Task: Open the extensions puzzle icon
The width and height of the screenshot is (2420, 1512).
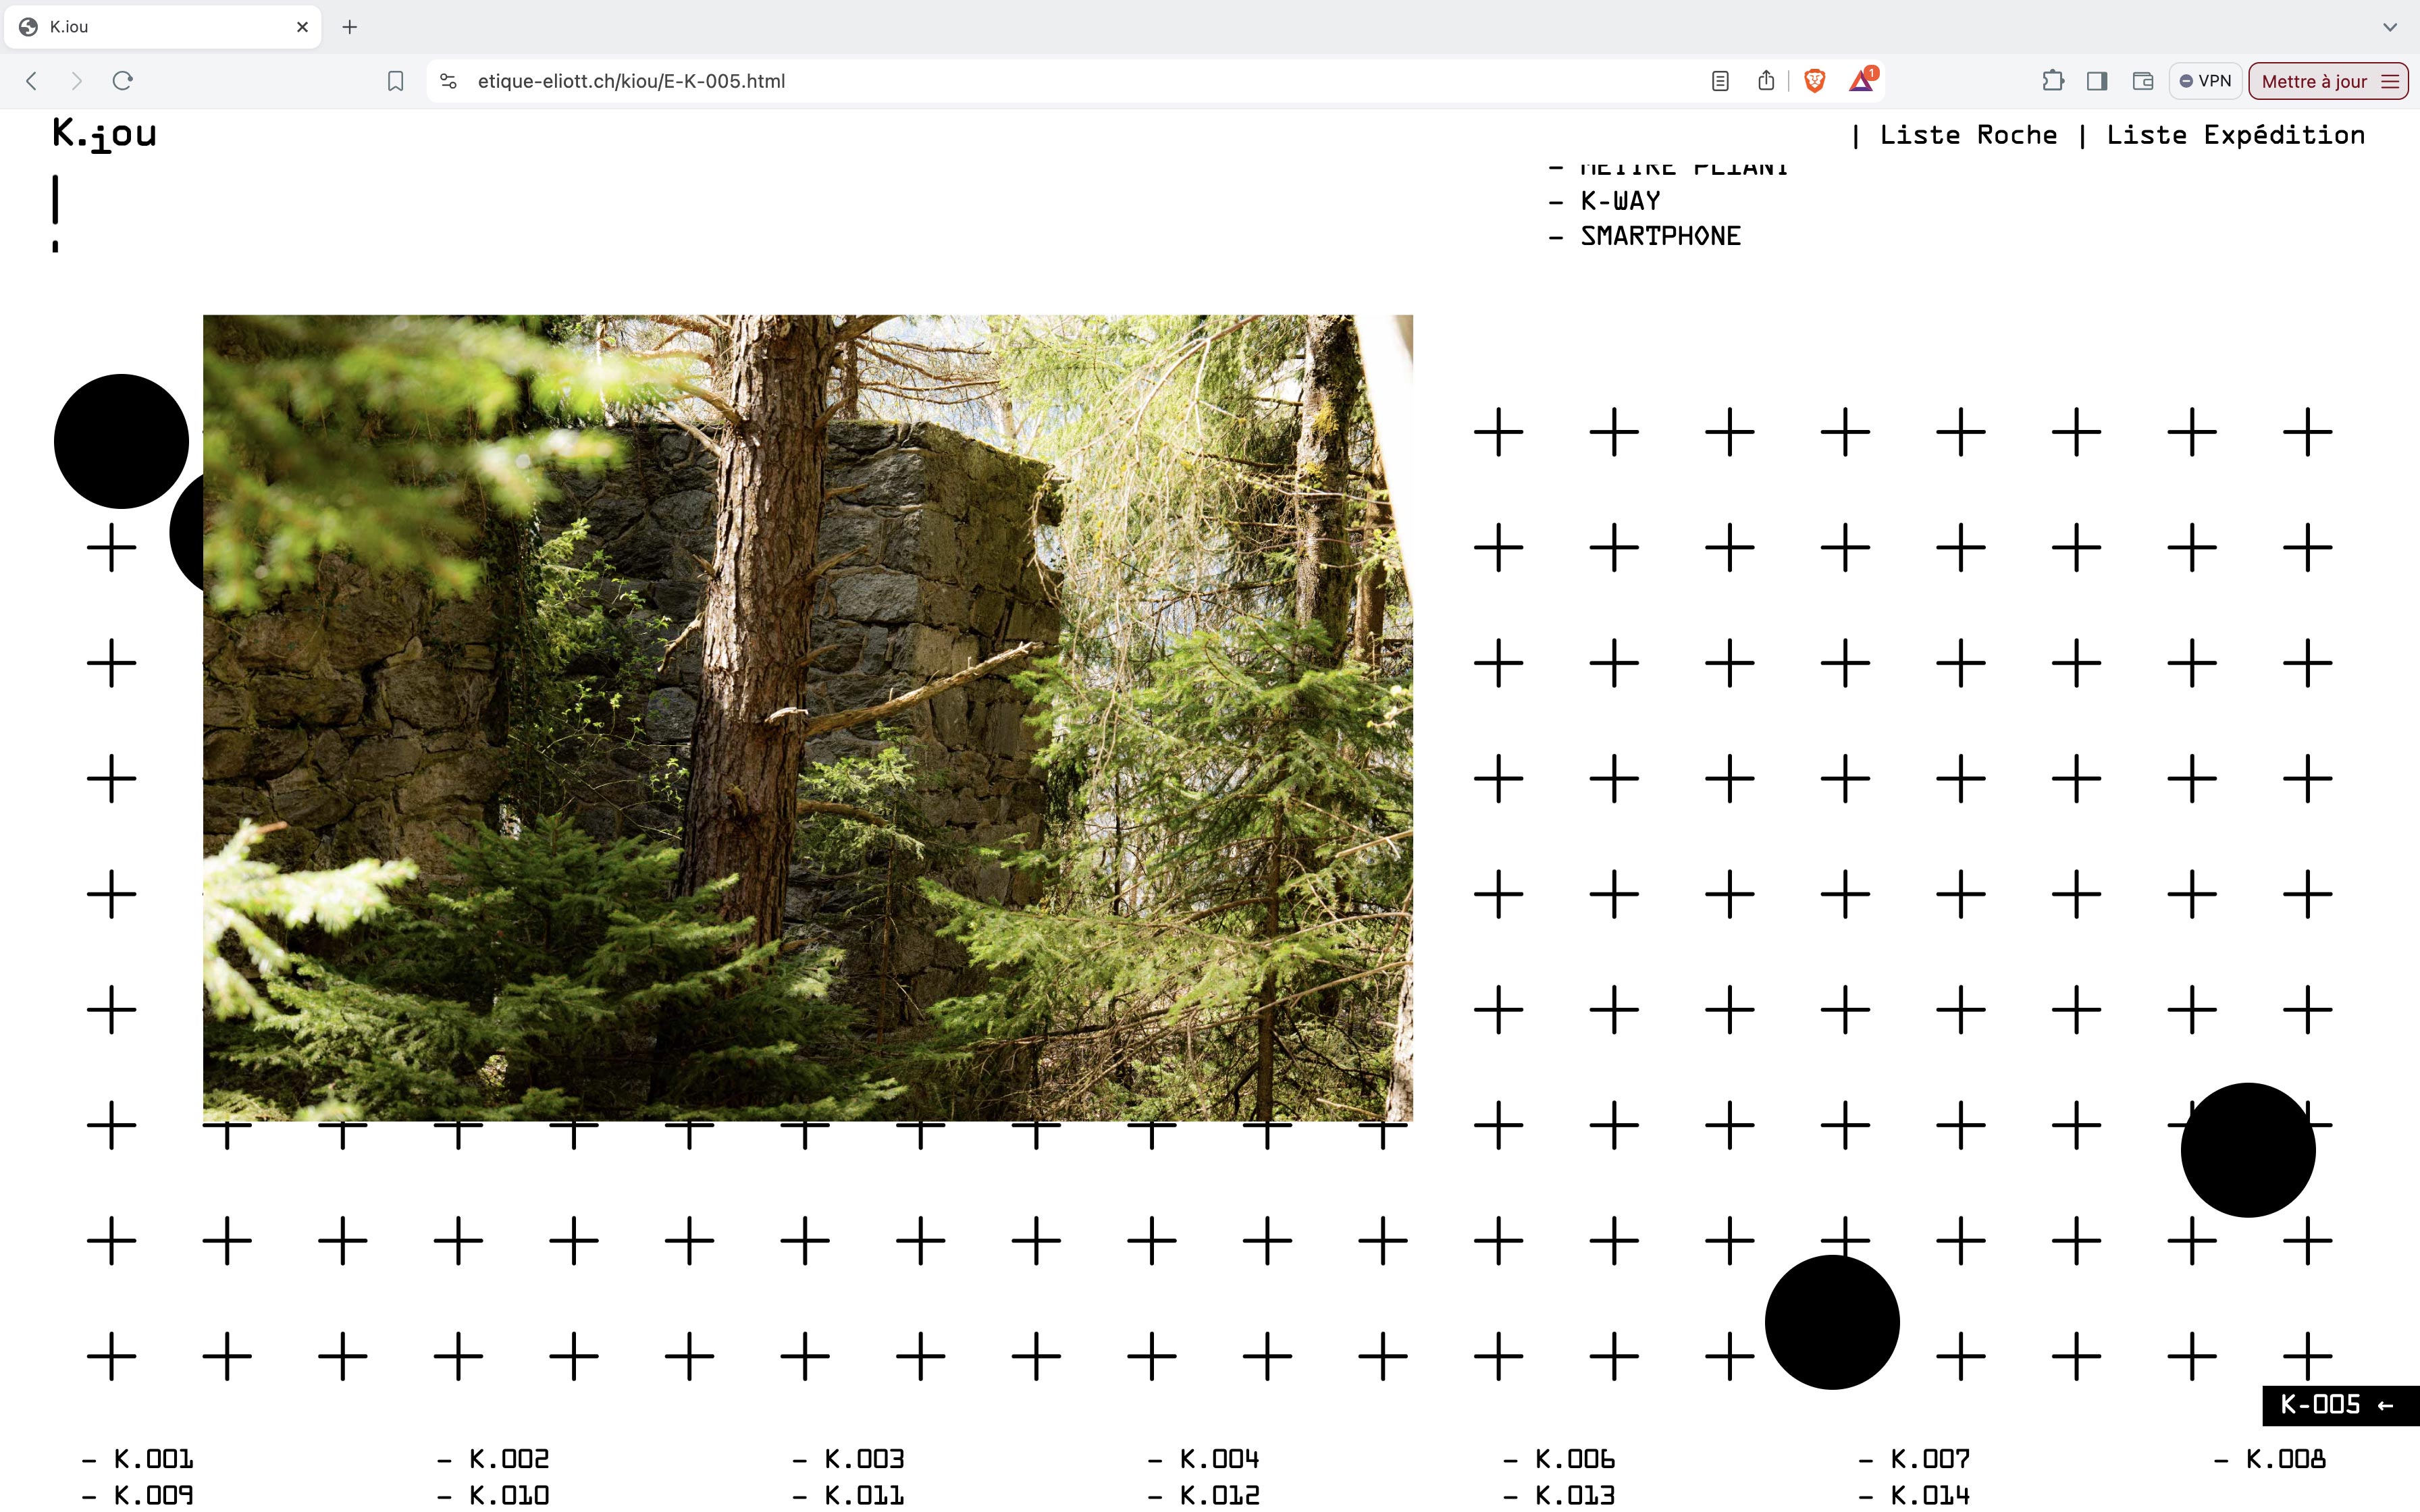Action: pos(2053,81)
